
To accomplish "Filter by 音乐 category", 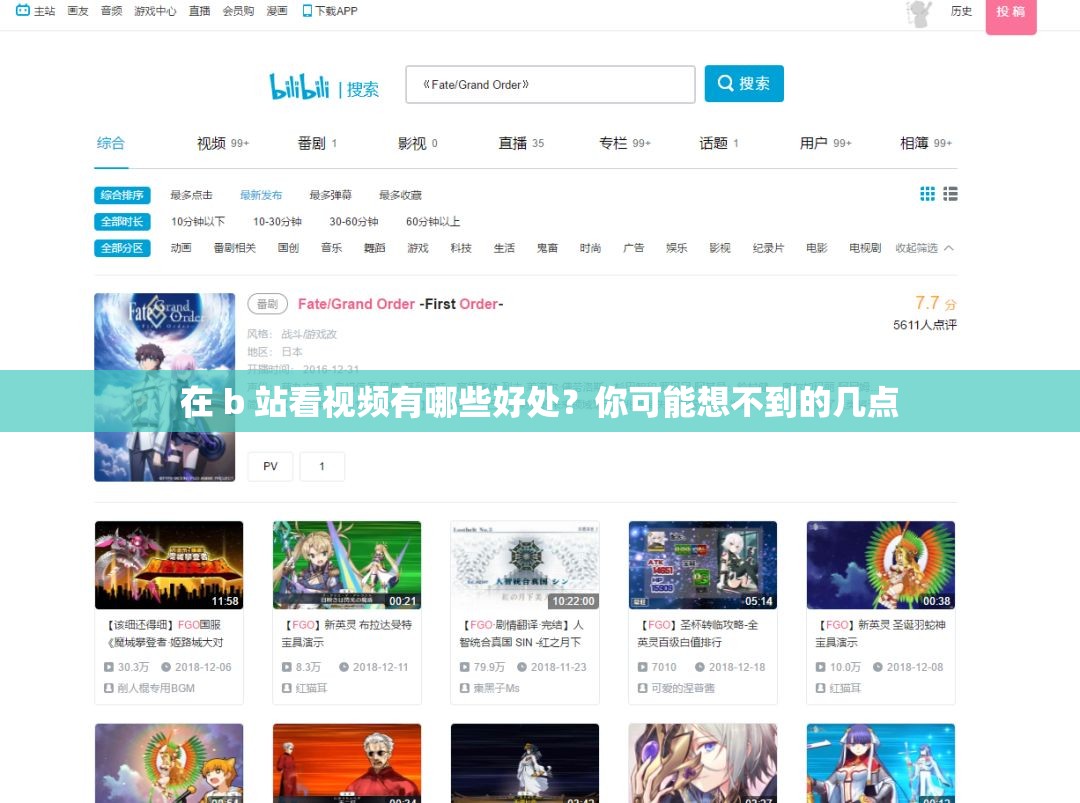I will coord(331,248).
